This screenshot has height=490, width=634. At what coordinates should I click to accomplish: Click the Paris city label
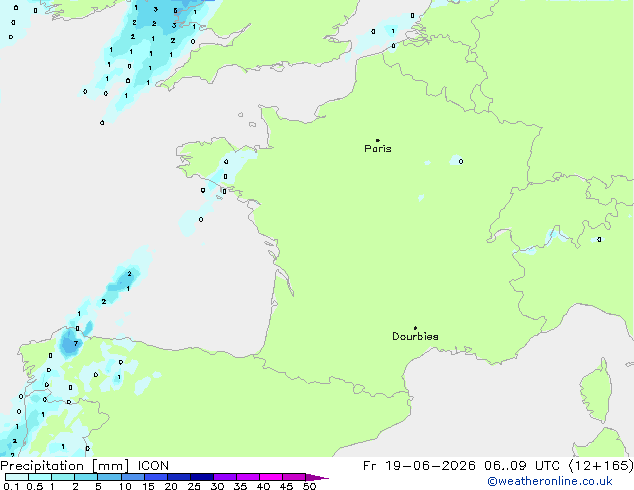pos(378,149)
